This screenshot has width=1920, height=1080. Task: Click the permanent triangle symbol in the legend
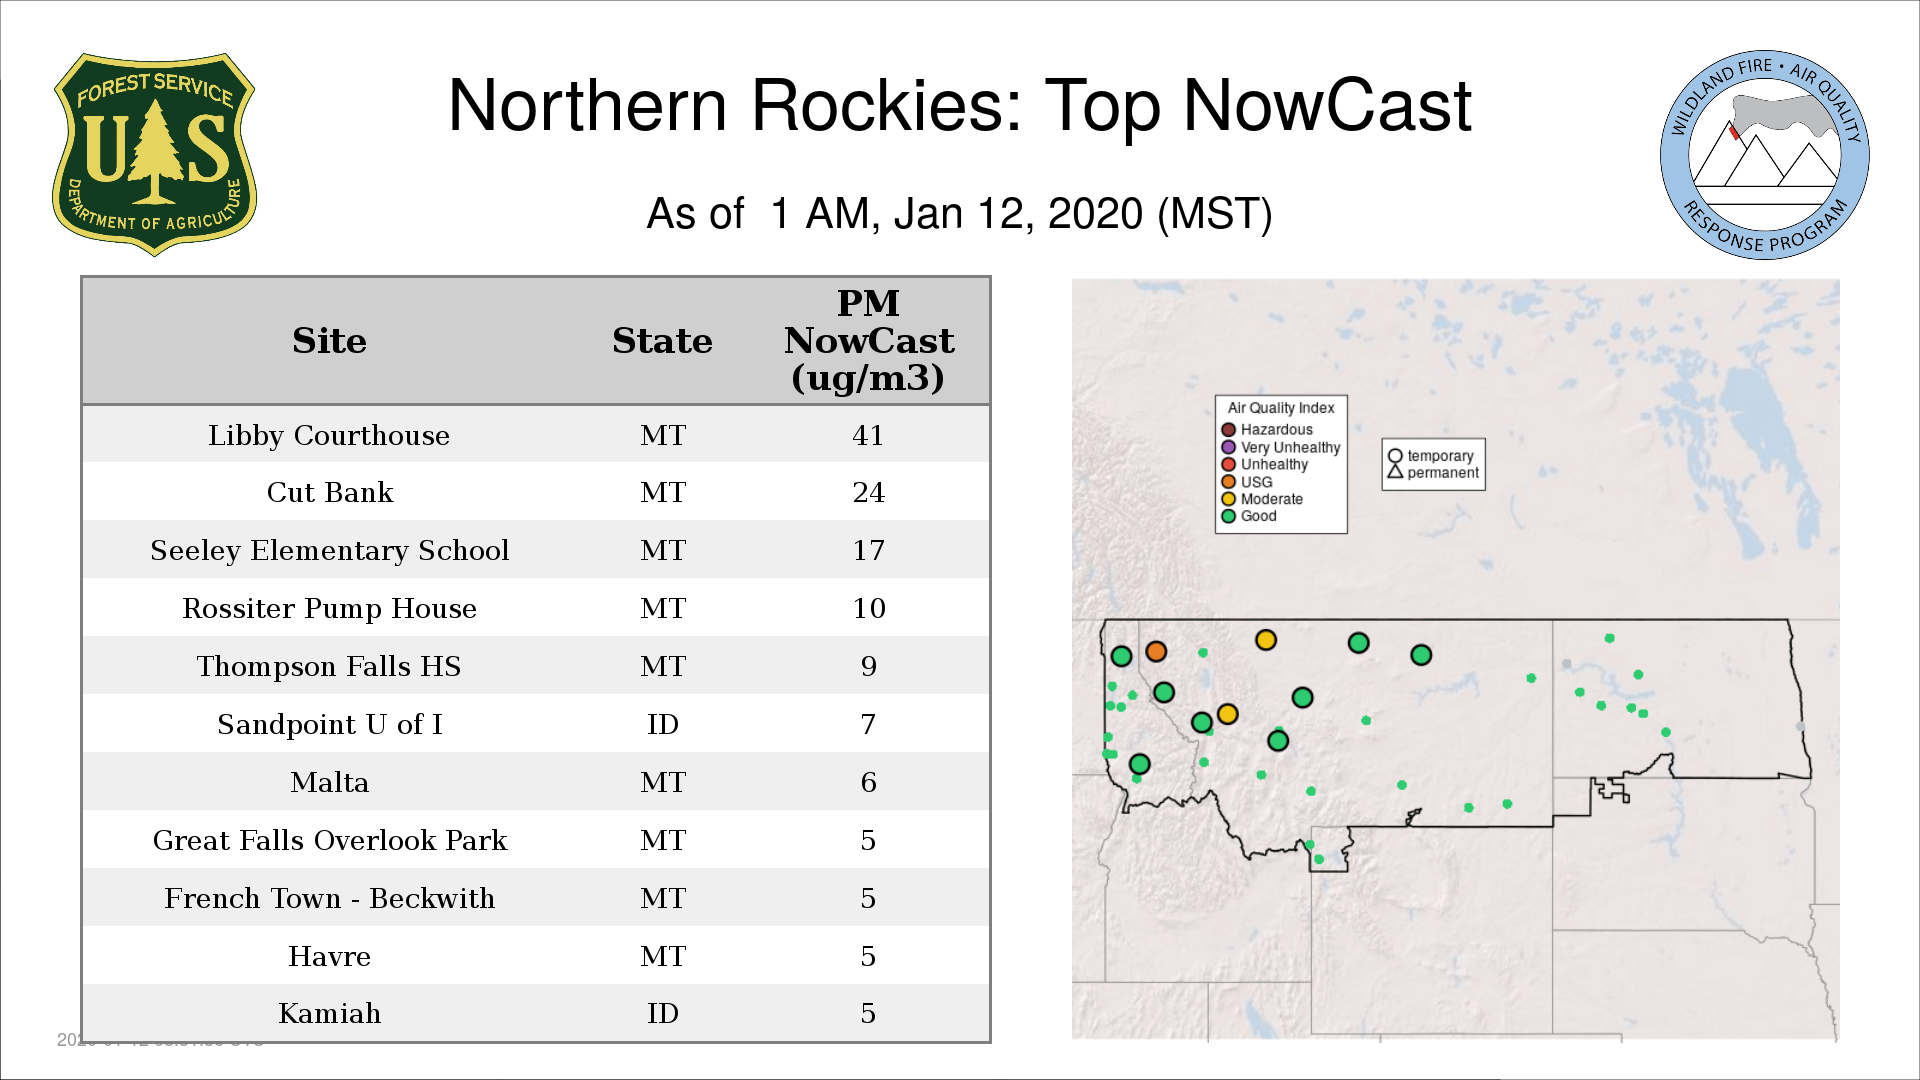[x=1395, y=472]
